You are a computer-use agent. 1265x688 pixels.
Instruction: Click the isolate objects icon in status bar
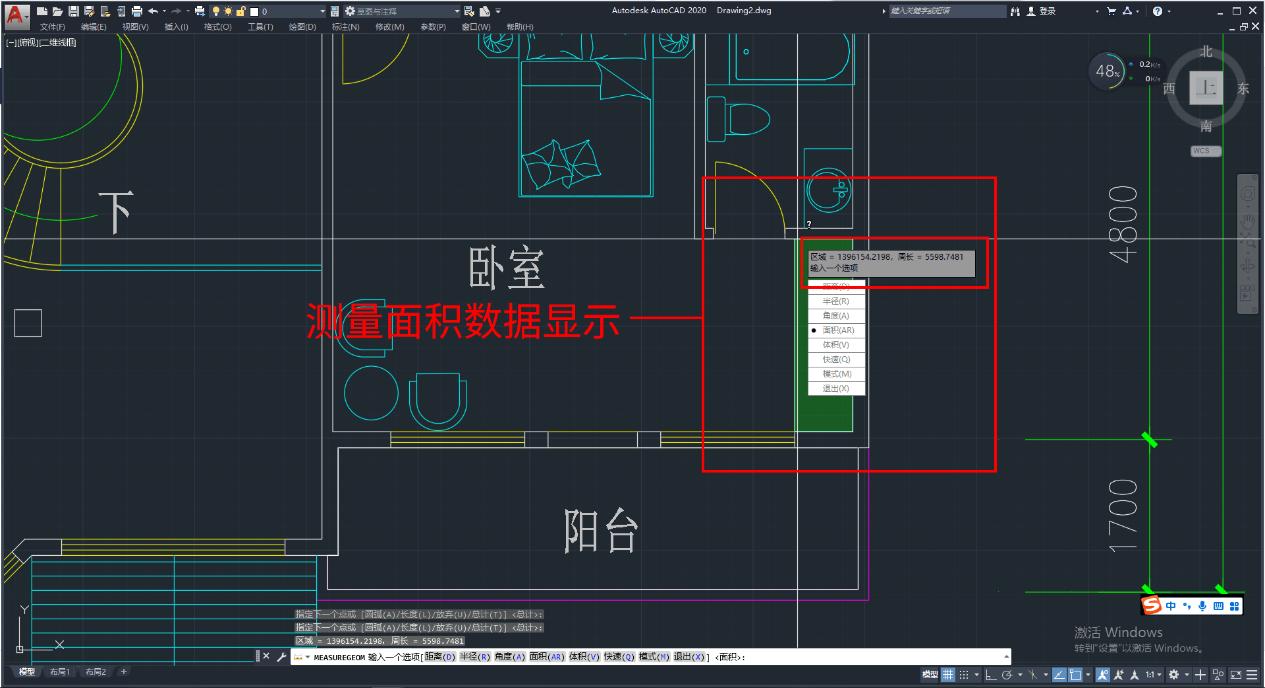coord(1216,675)
